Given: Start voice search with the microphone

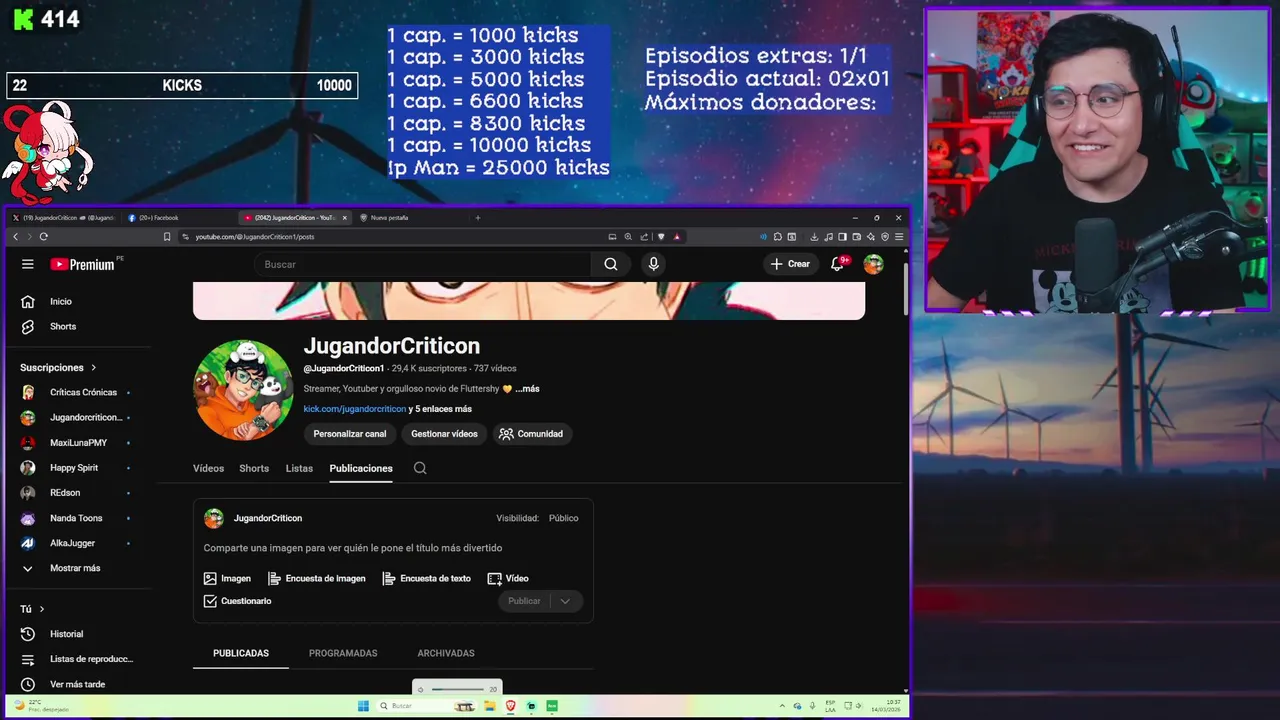Looking at the screenshot, I should point(653,264).
